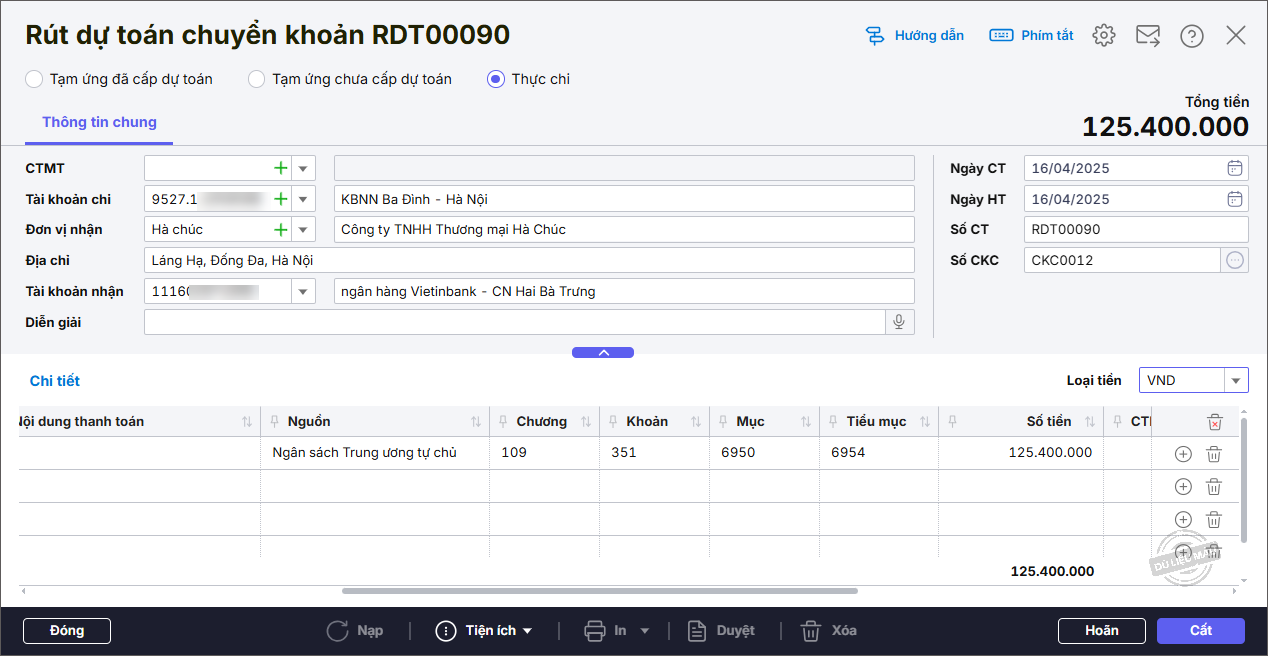
Task: Select Tạm ứng đã cấp dự toán option
Action: [34, 79]
